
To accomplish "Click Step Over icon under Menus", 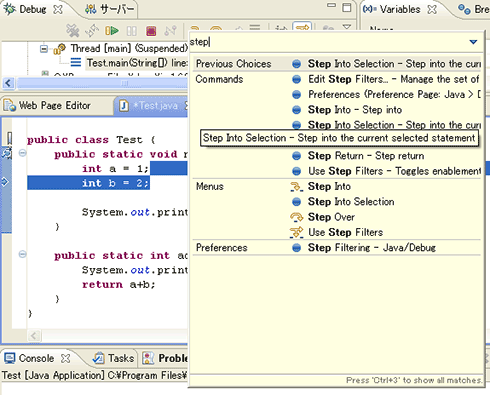I will 296,217.
